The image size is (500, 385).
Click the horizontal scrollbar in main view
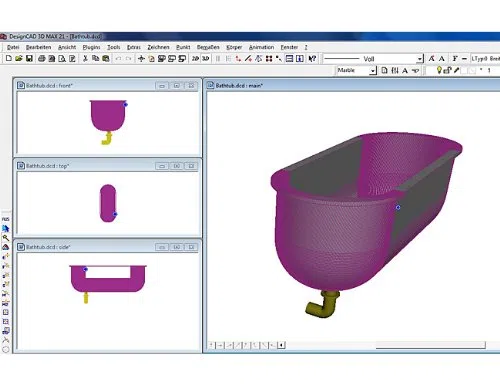(x=430, y=345)
